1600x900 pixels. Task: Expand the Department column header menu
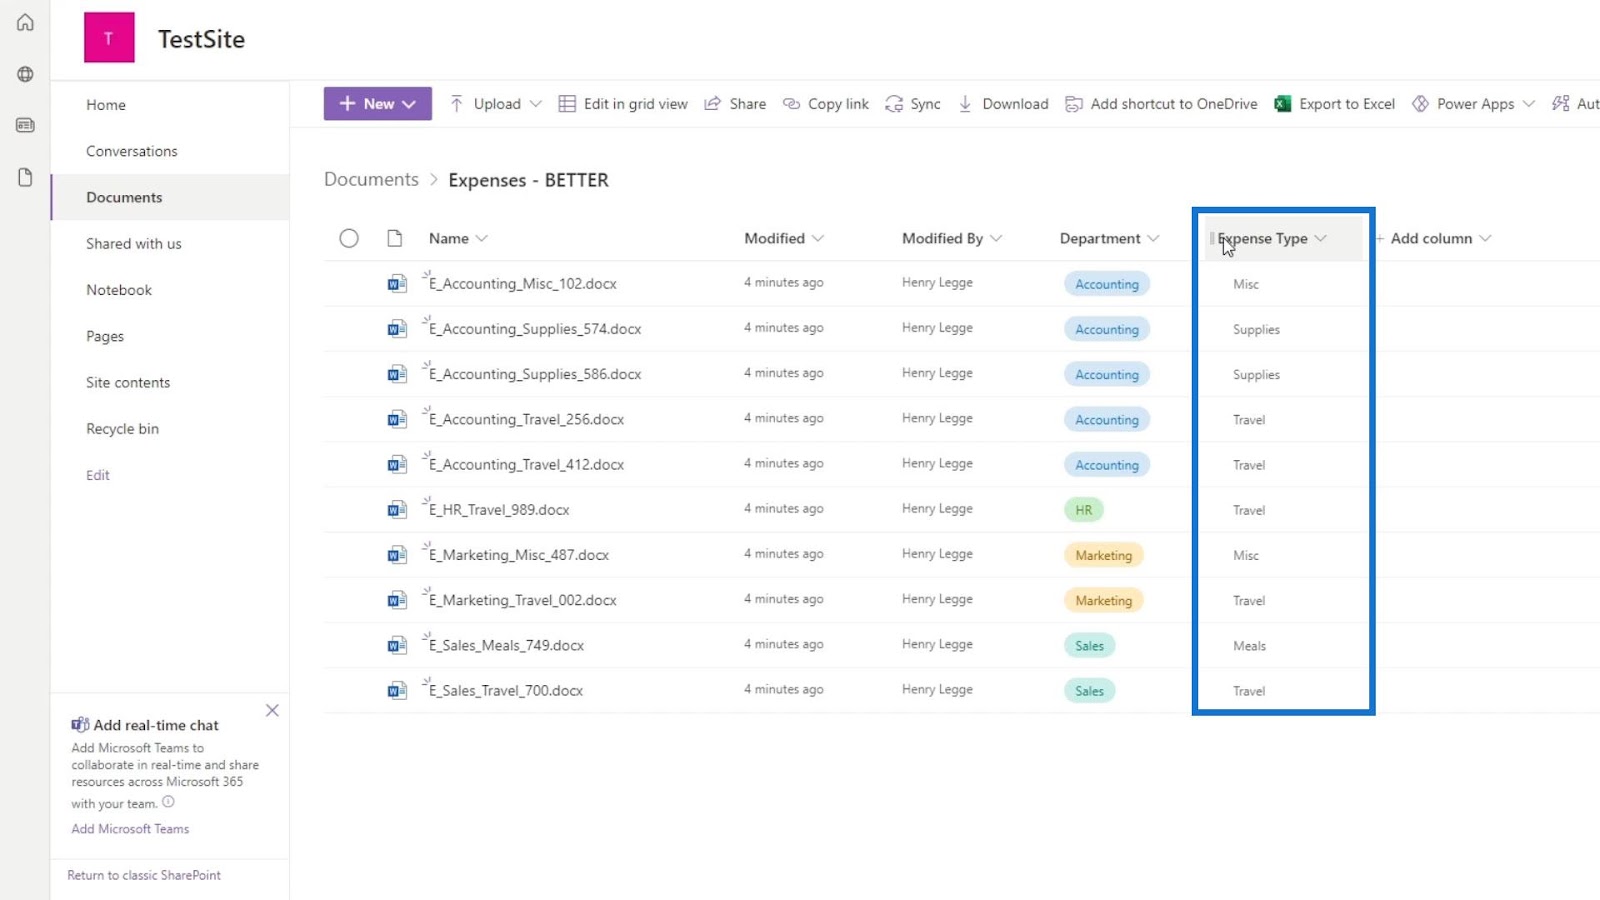click(1153, 238)
